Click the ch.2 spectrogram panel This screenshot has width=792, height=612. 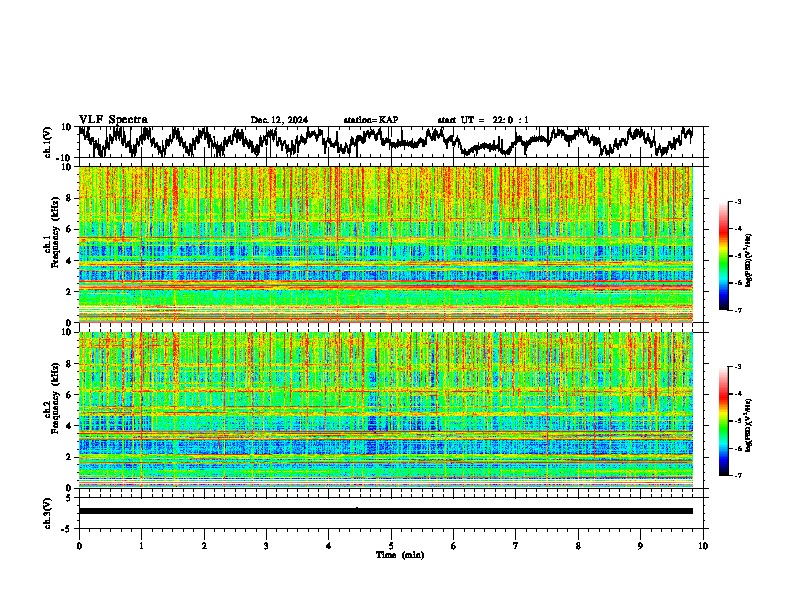point(386,410)
